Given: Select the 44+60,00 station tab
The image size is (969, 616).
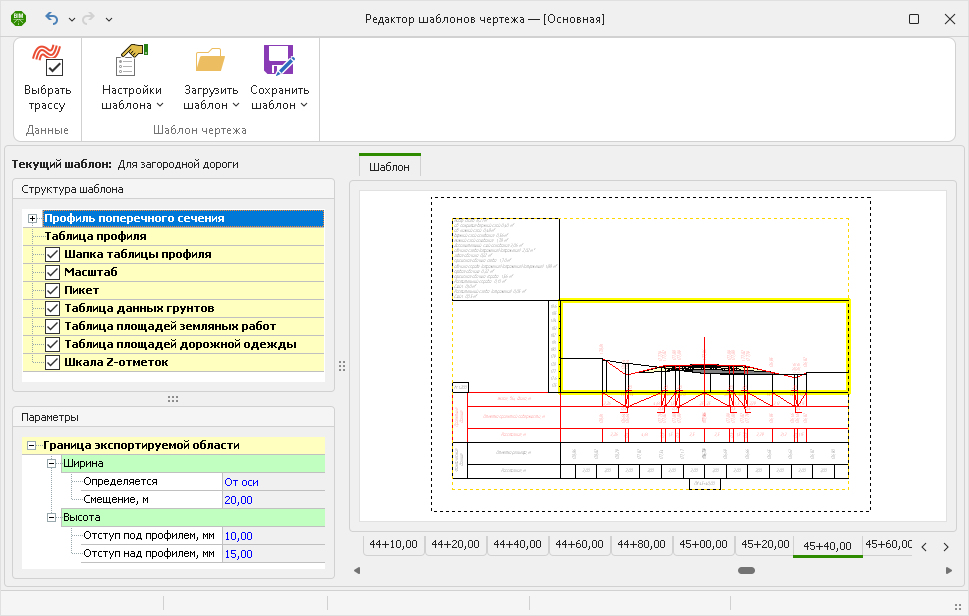Looking at the screenshot, I should (579, 545).
